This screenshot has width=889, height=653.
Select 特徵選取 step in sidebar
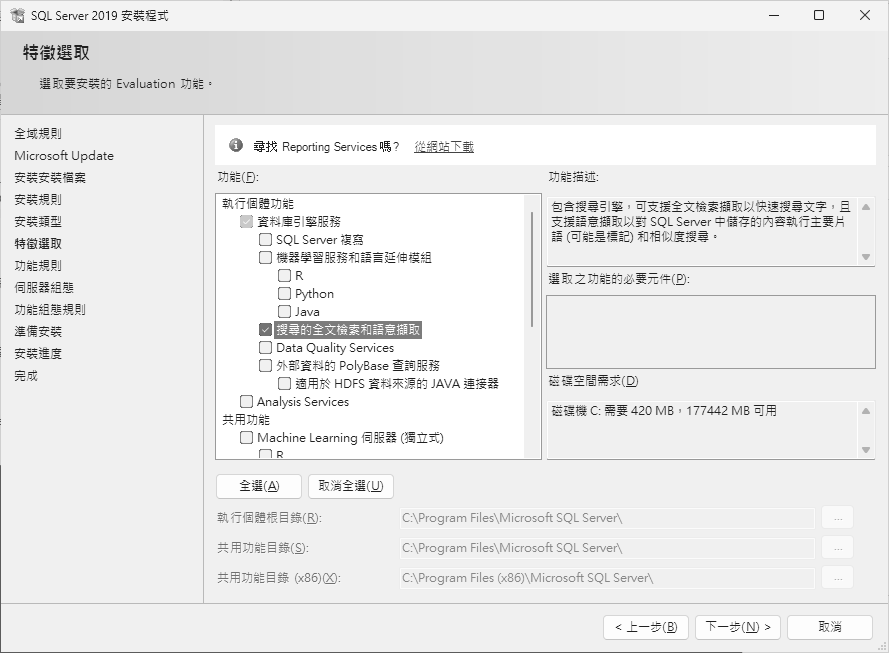tap(38, 244)
